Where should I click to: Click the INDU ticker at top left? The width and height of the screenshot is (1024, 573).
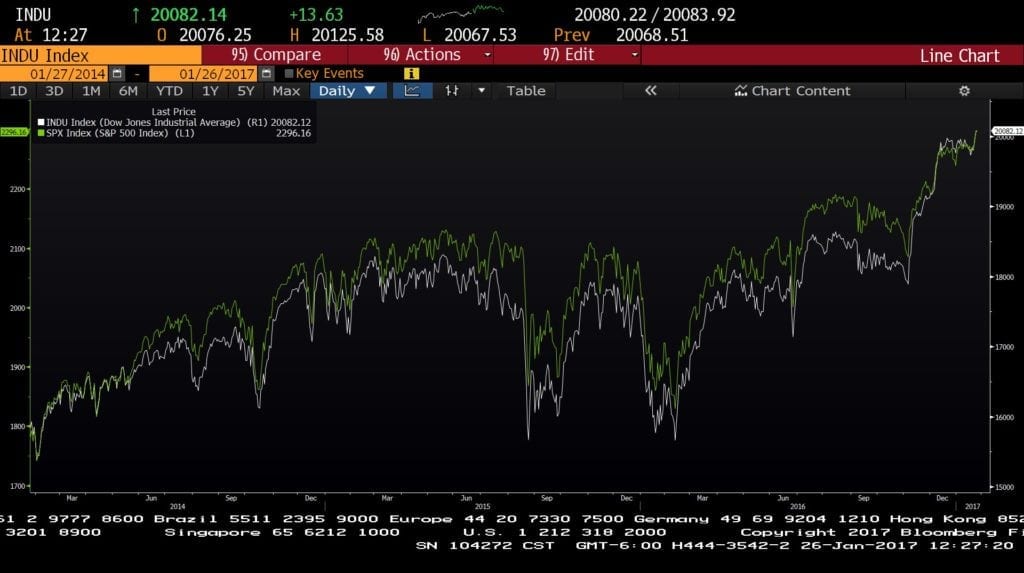33,14
